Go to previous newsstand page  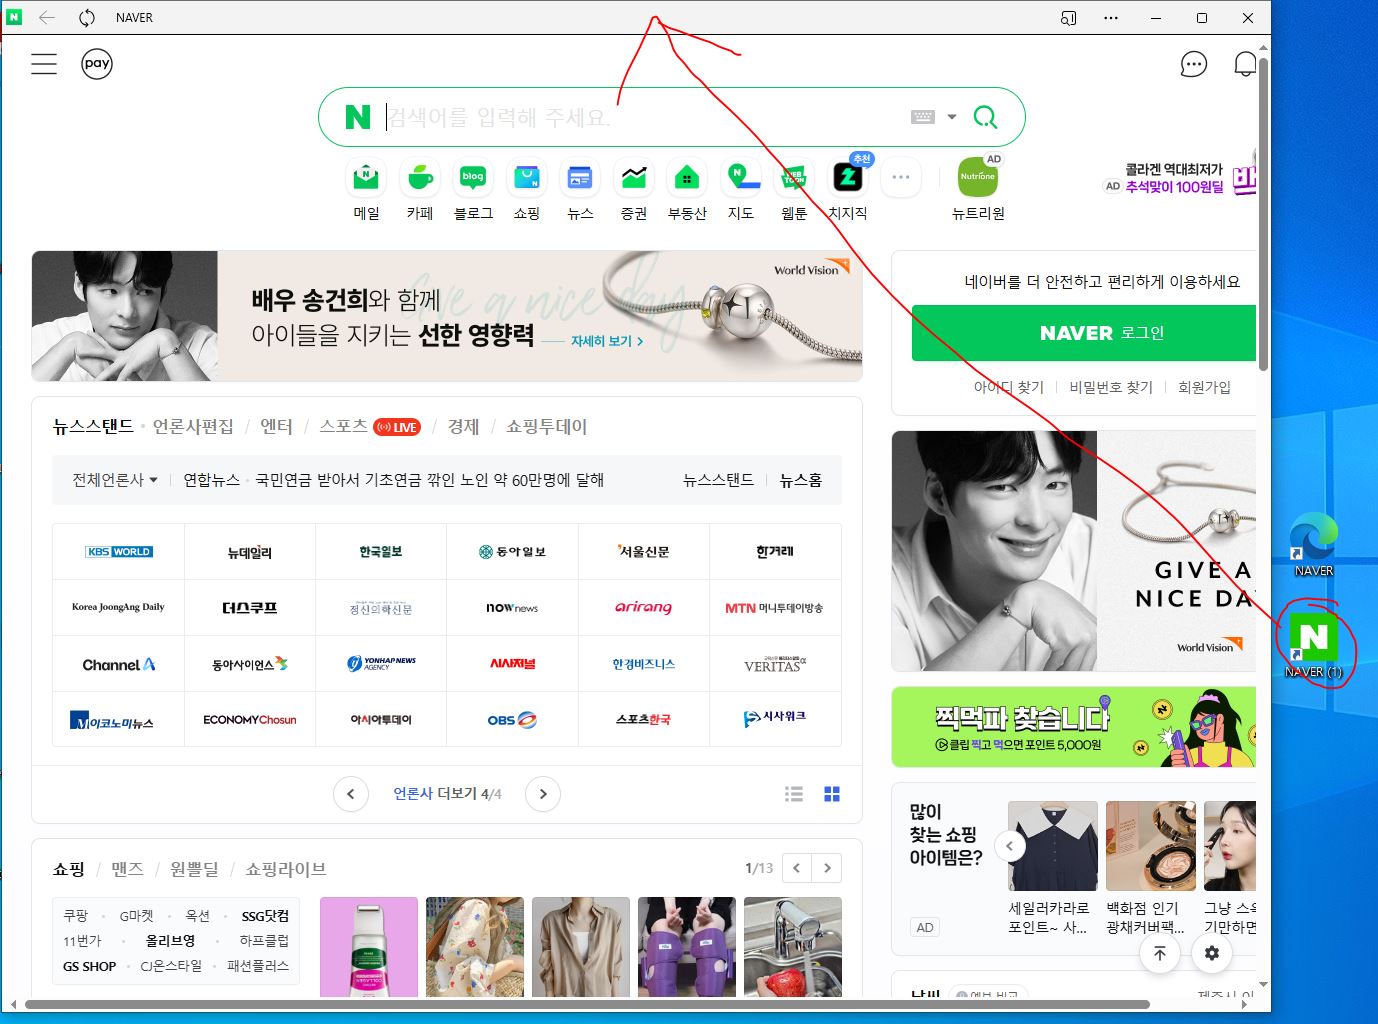click(x=350, y=794)
